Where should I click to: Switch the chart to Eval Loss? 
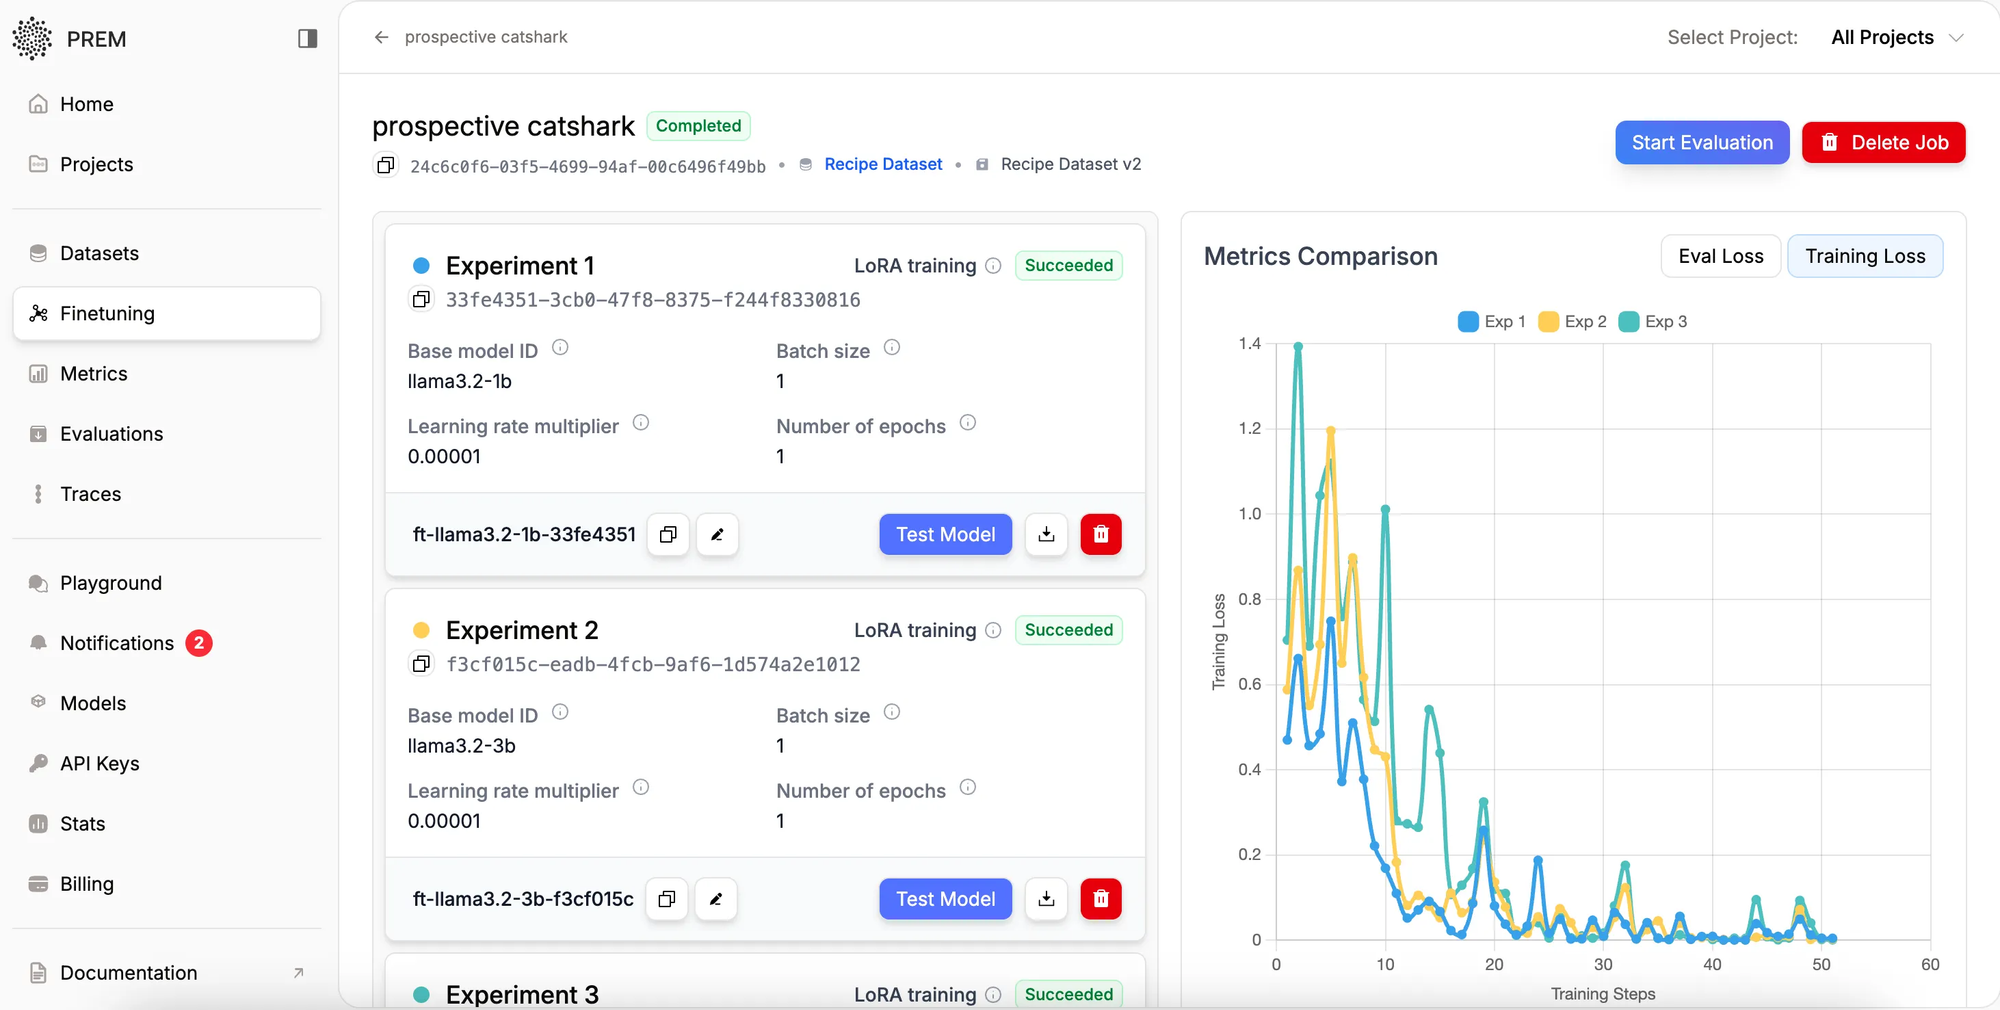coord(1720,256)
